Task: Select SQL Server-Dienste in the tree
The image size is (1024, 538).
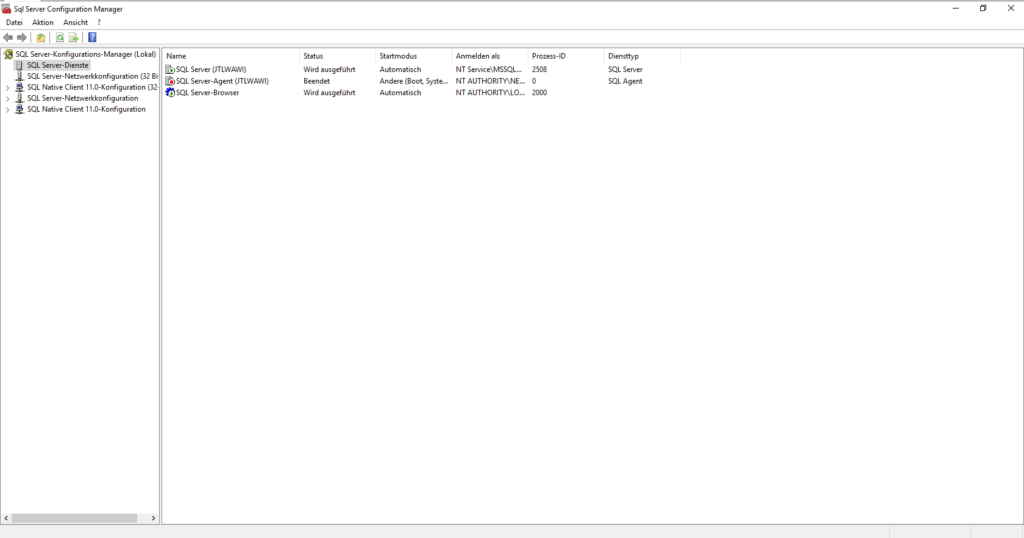Action: tap(57, 65)
